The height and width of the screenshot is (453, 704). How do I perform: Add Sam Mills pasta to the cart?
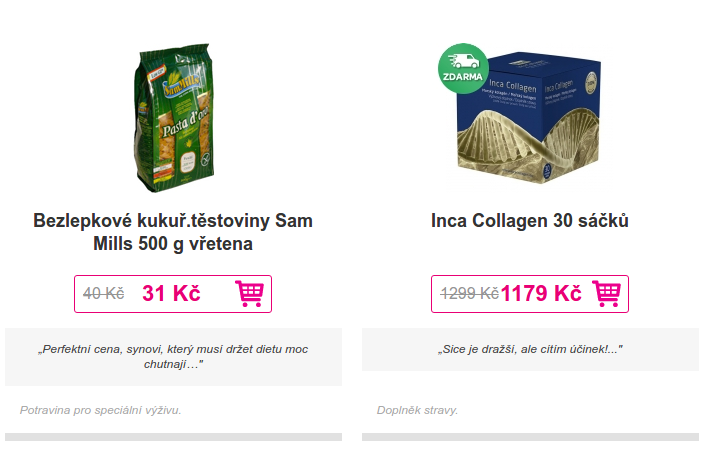(249, 294)
